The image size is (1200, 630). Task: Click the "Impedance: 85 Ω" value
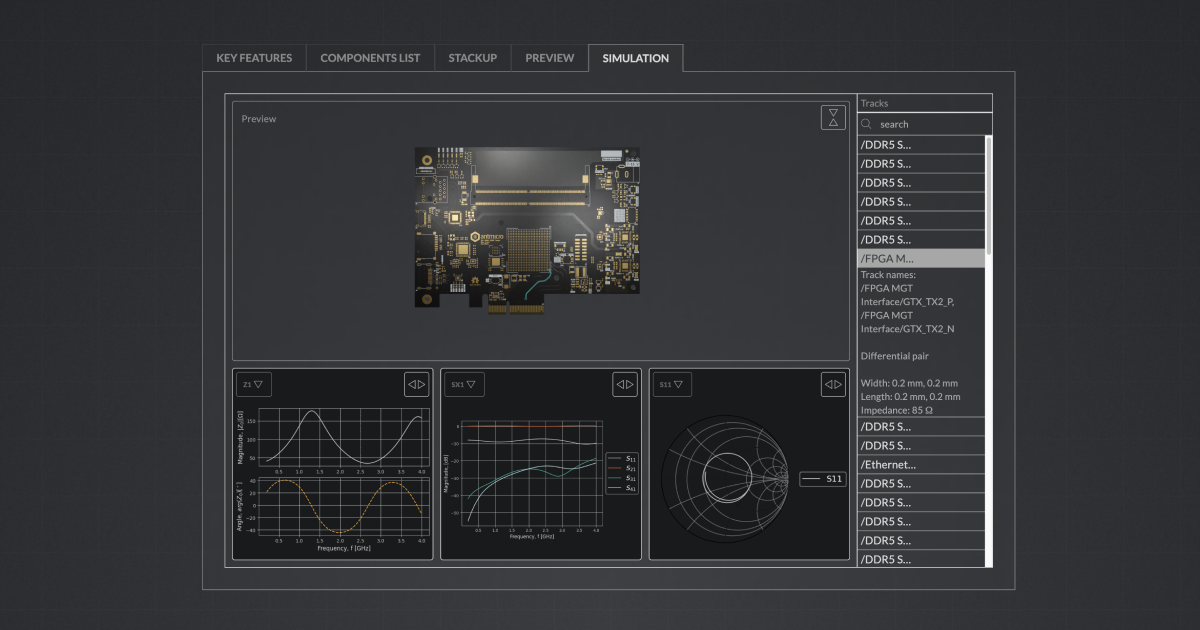point(897,410)
